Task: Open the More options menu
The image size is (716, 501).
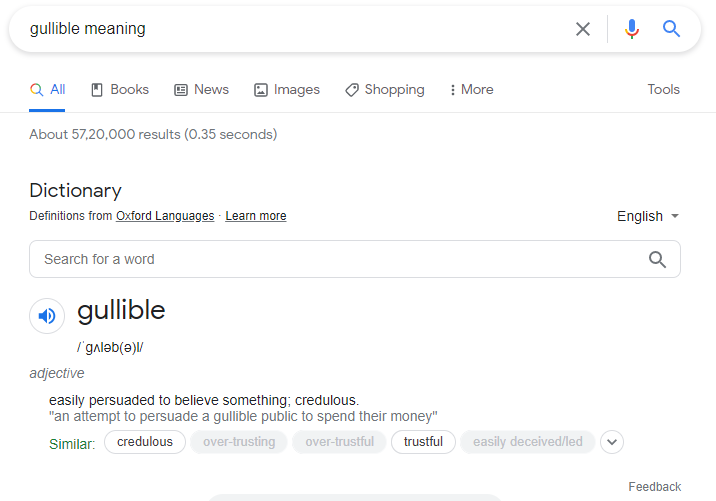Action: coord(471,89)
